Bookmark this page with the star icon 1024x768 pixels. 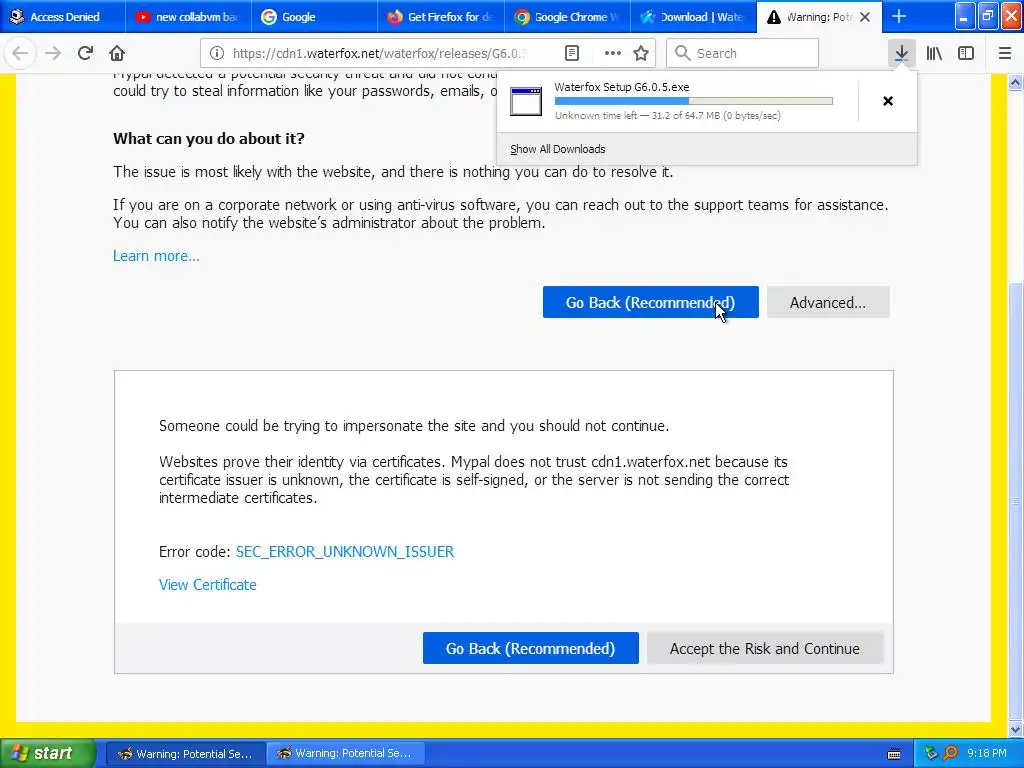click(x=641, y=53)
